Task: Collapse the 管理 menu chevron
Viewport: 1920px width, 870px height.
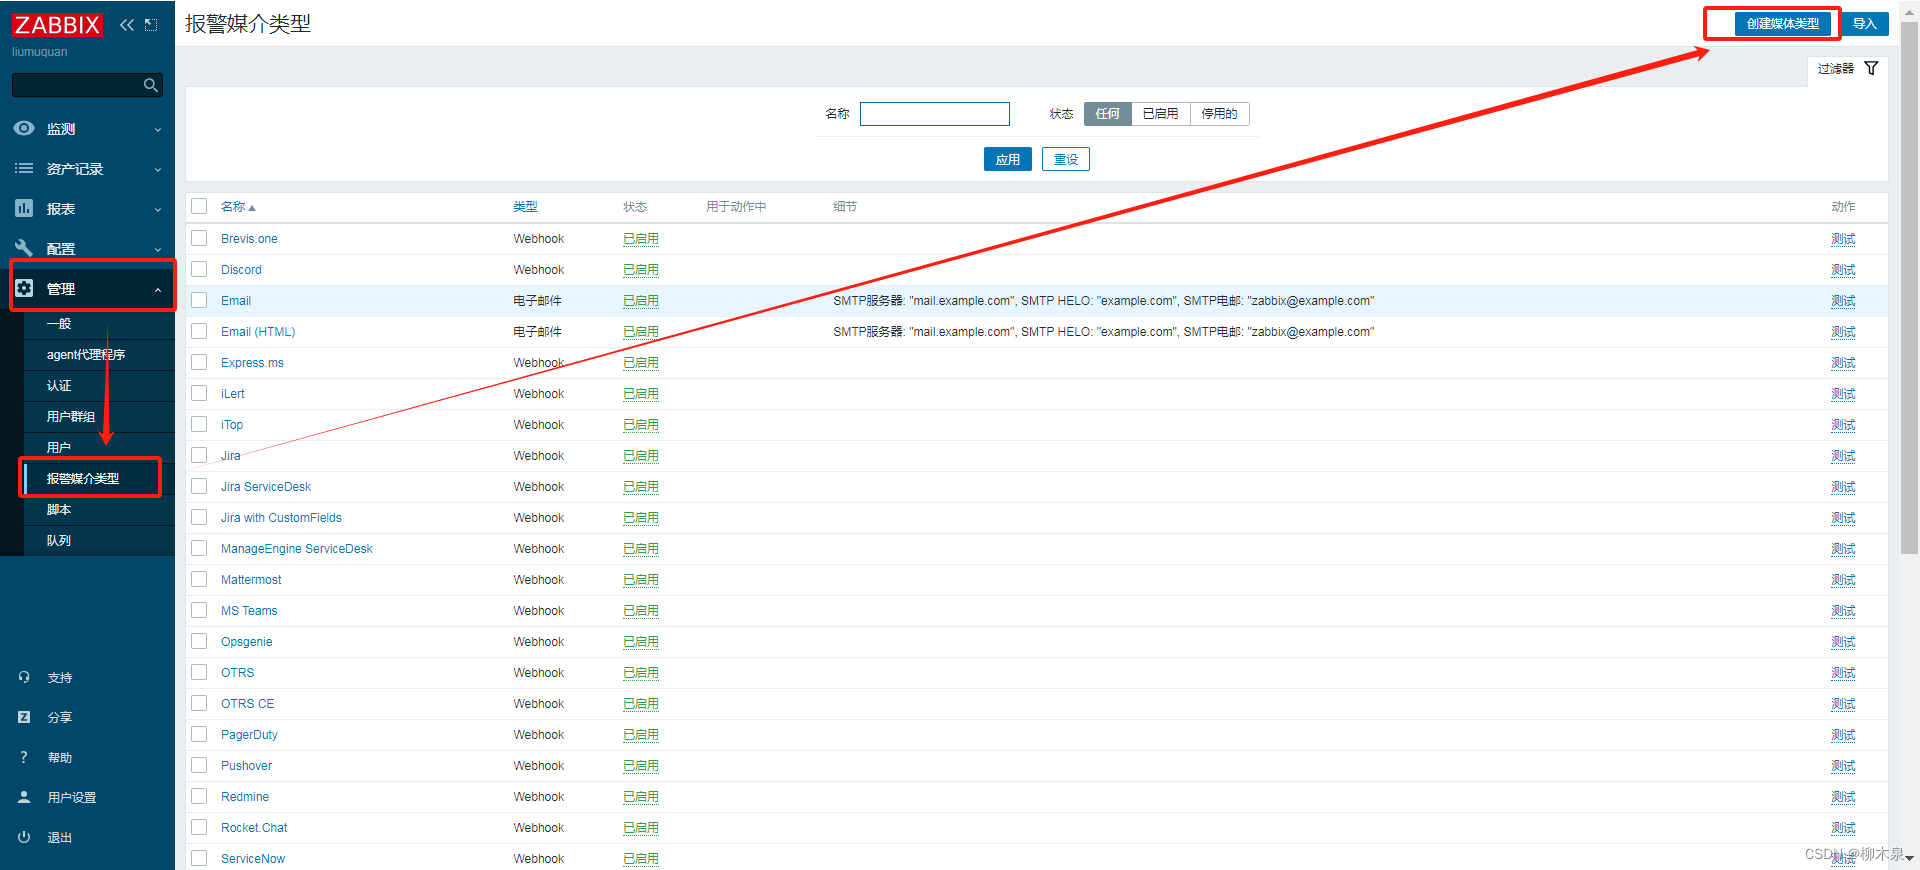Action: [x=158, y=290]
